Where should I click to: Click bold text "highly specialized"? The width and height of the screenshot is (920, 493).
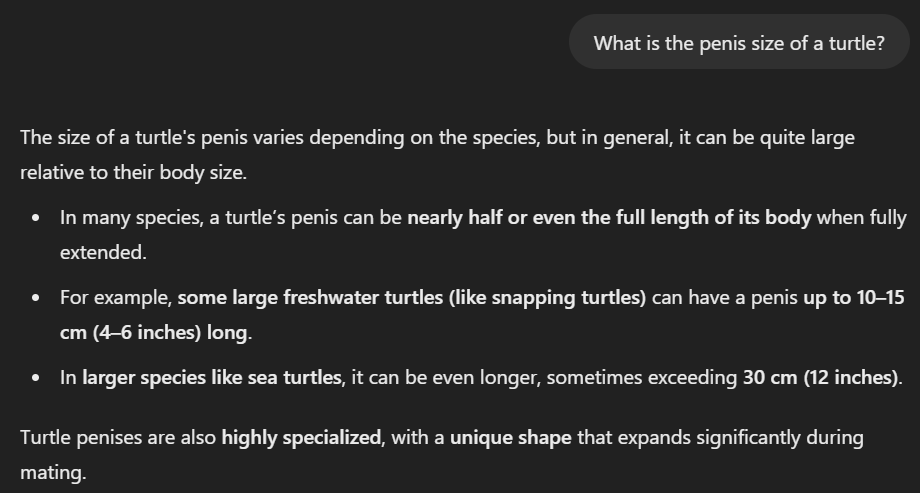[301, 438]
